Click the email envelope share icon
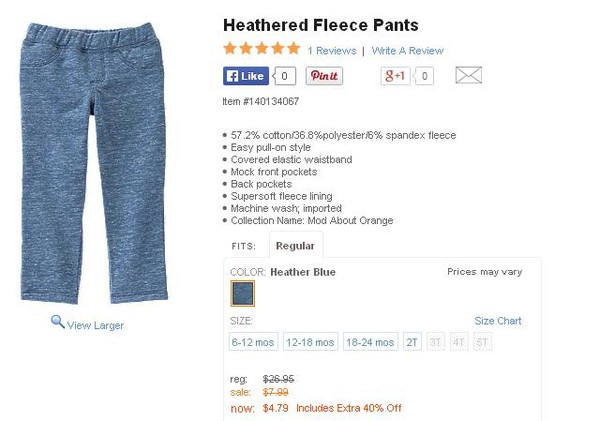The height and width of the screenshot is (421, 600). pyautogui.click(x=468, y=75)
